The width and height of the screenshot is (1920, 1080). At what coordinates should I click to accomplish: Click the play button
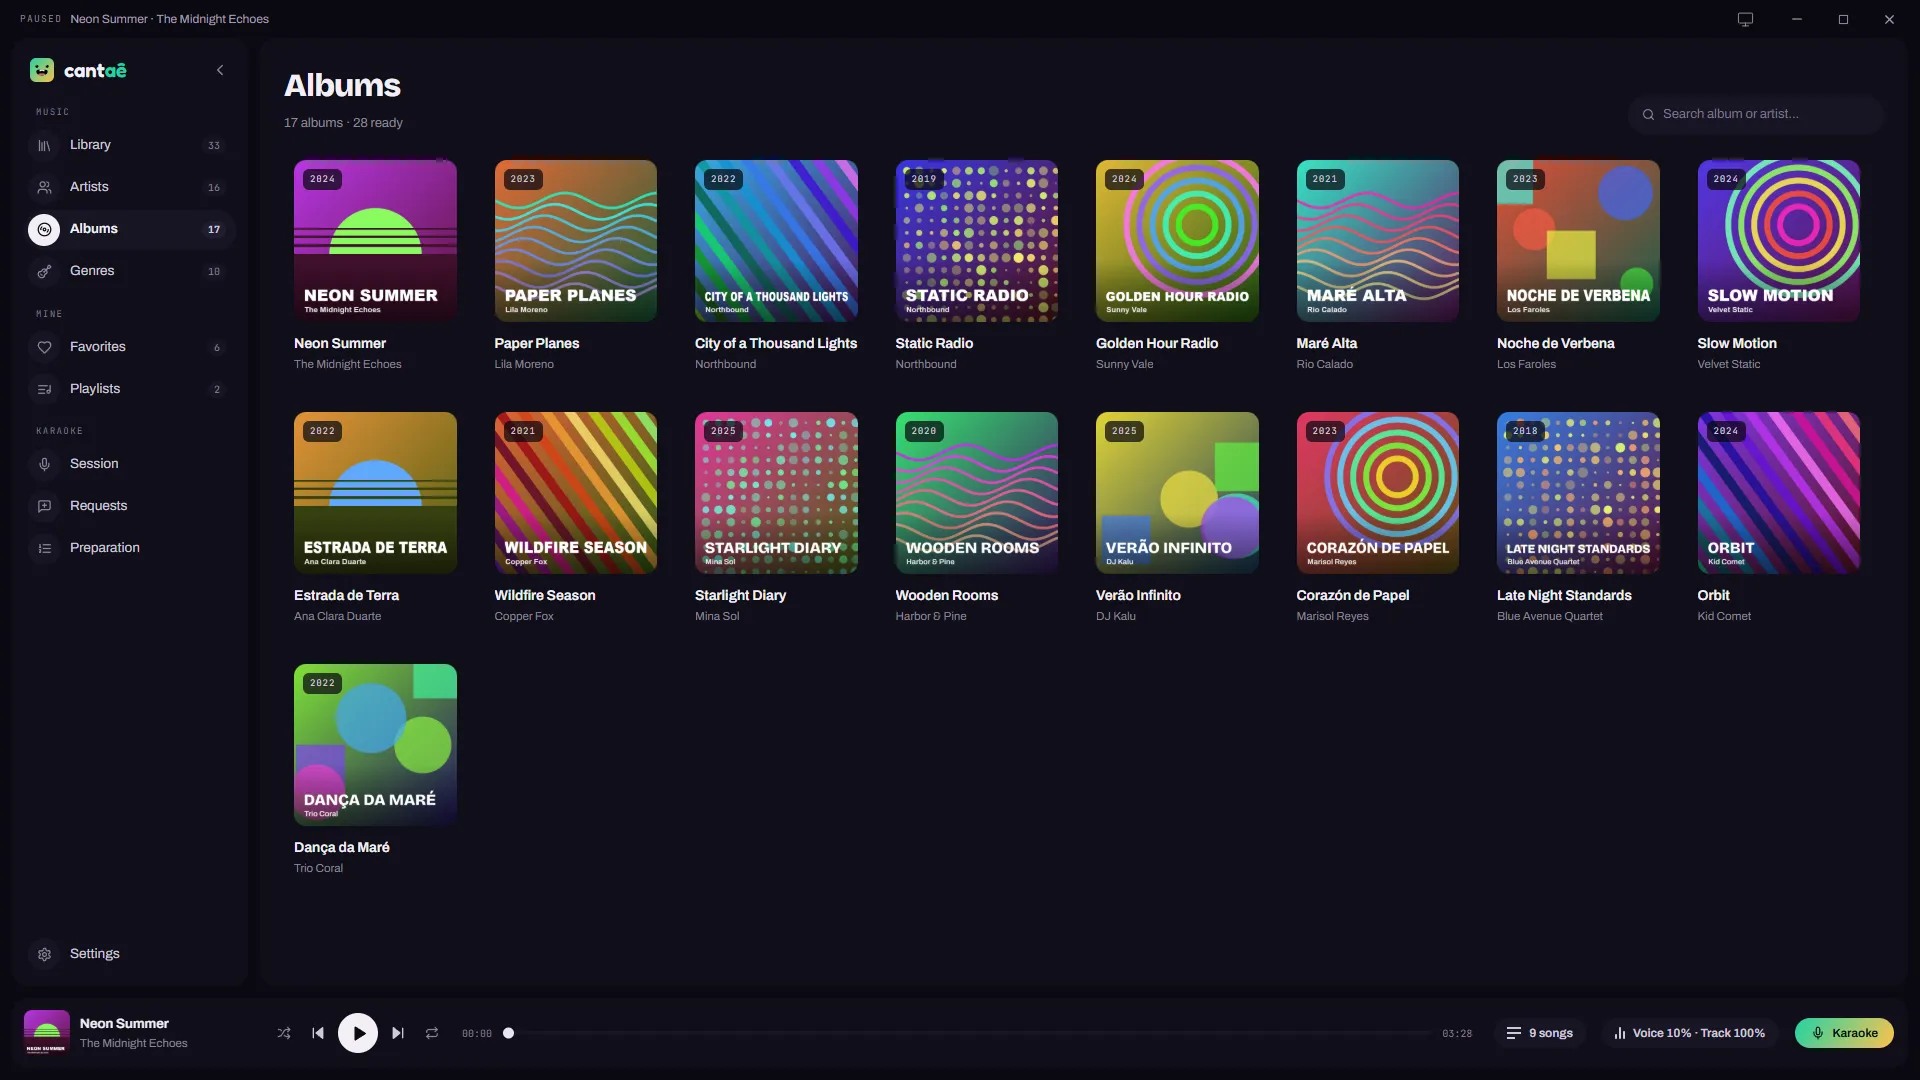point(358,1033)
